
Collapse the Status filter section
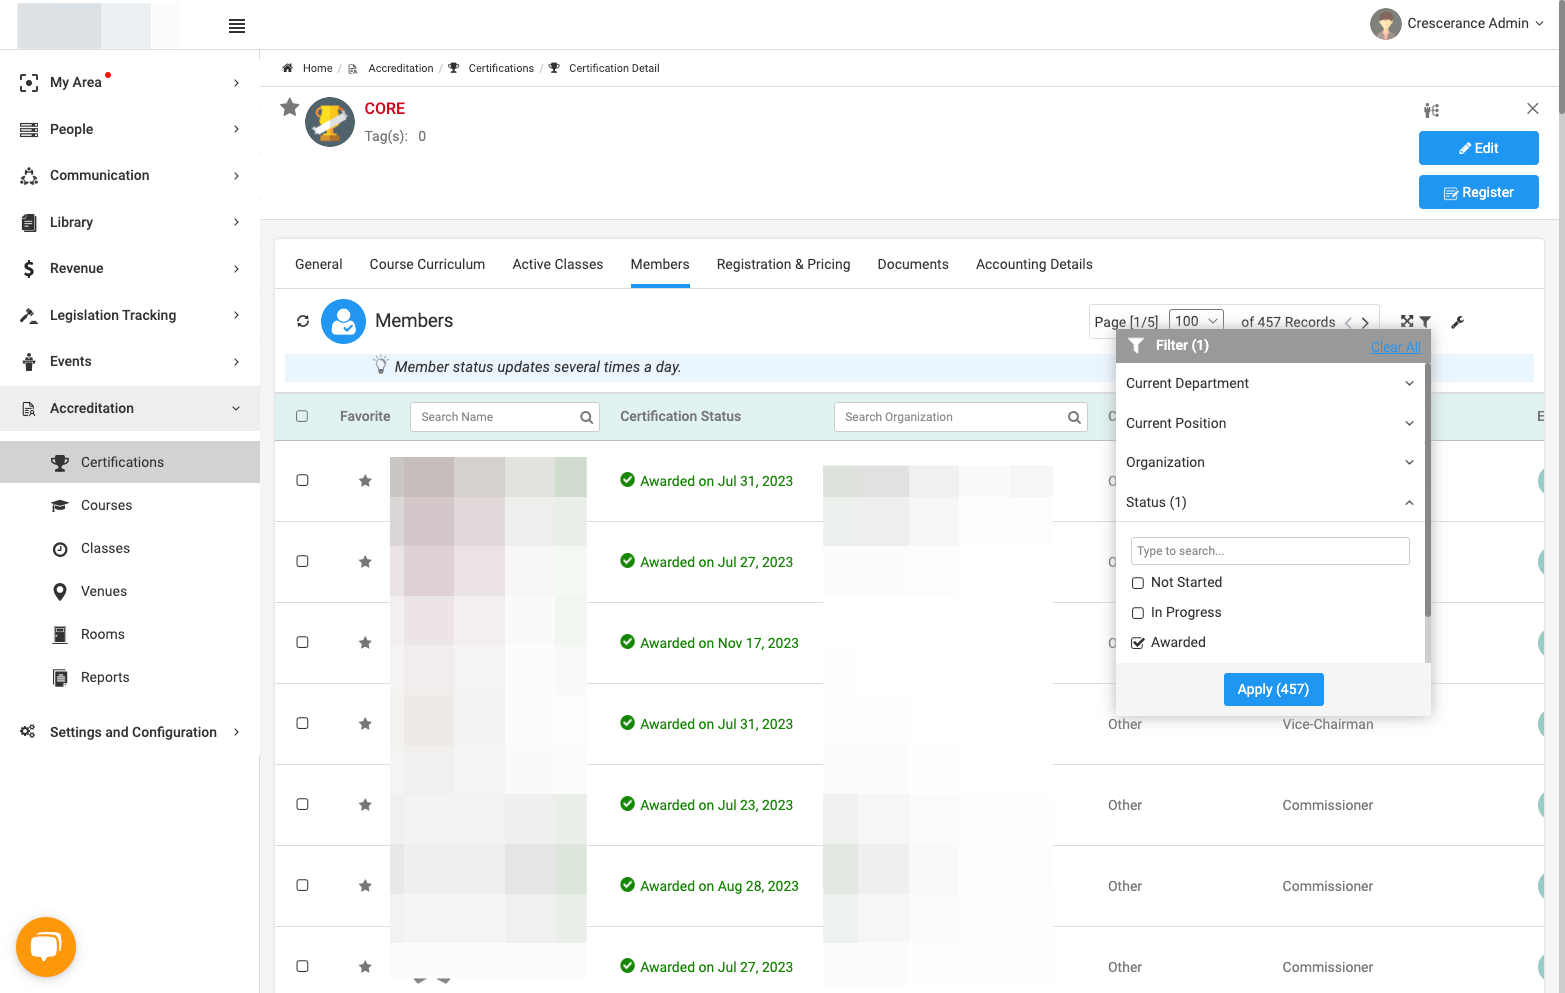coord(1270,502)
